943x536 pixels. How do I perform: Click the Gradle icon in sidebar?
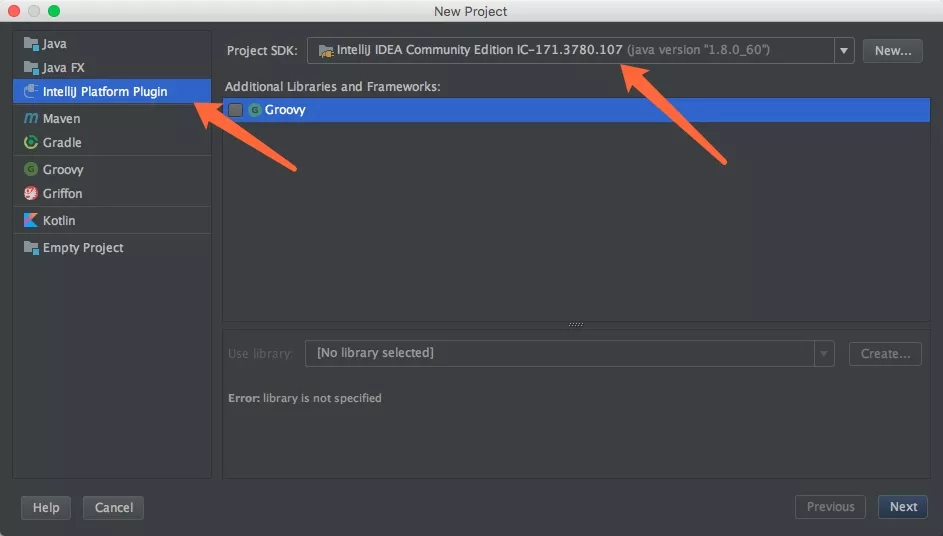[x=31, y=142]
